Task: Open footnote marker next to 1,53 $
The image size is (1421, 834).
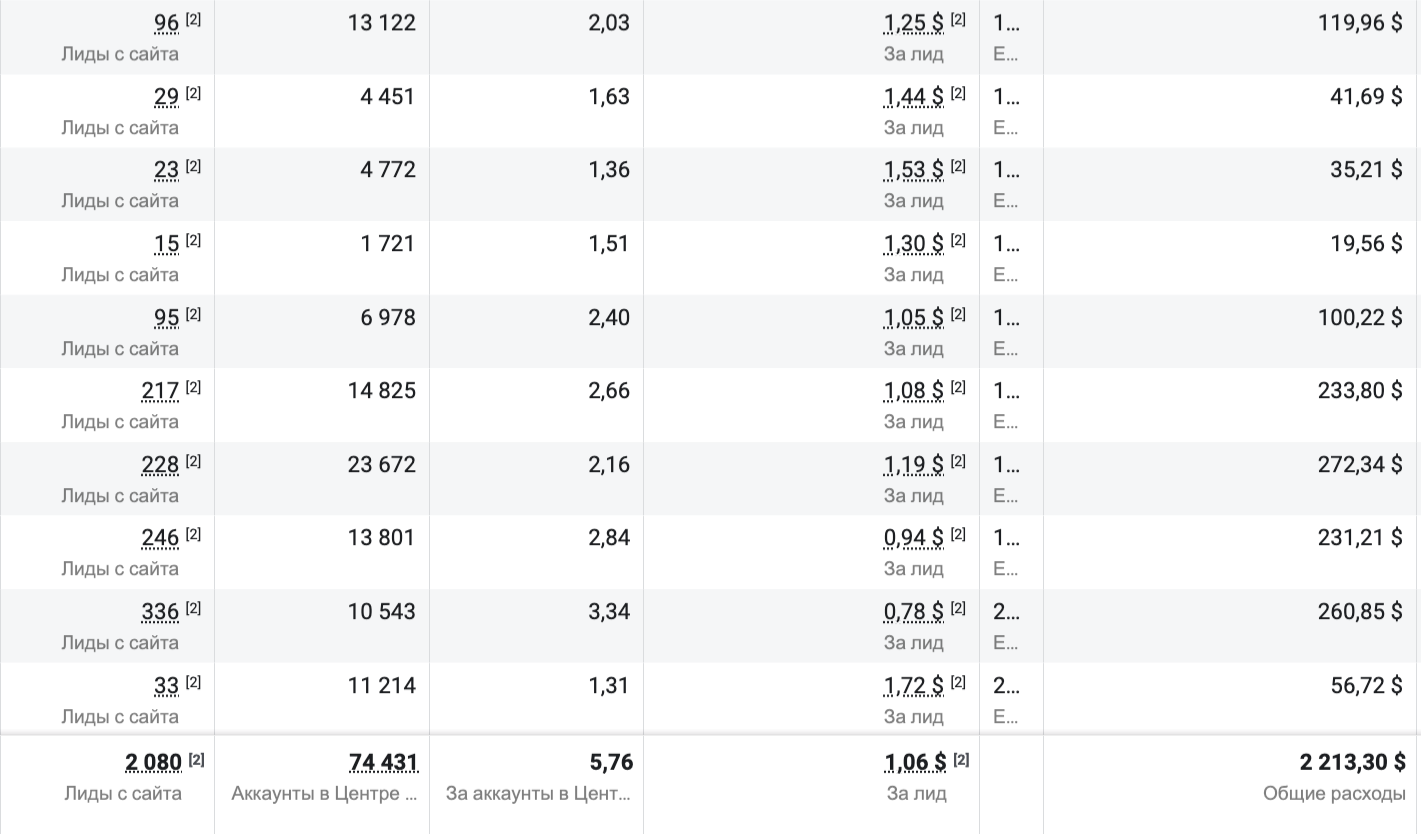Action: point(958,167)
